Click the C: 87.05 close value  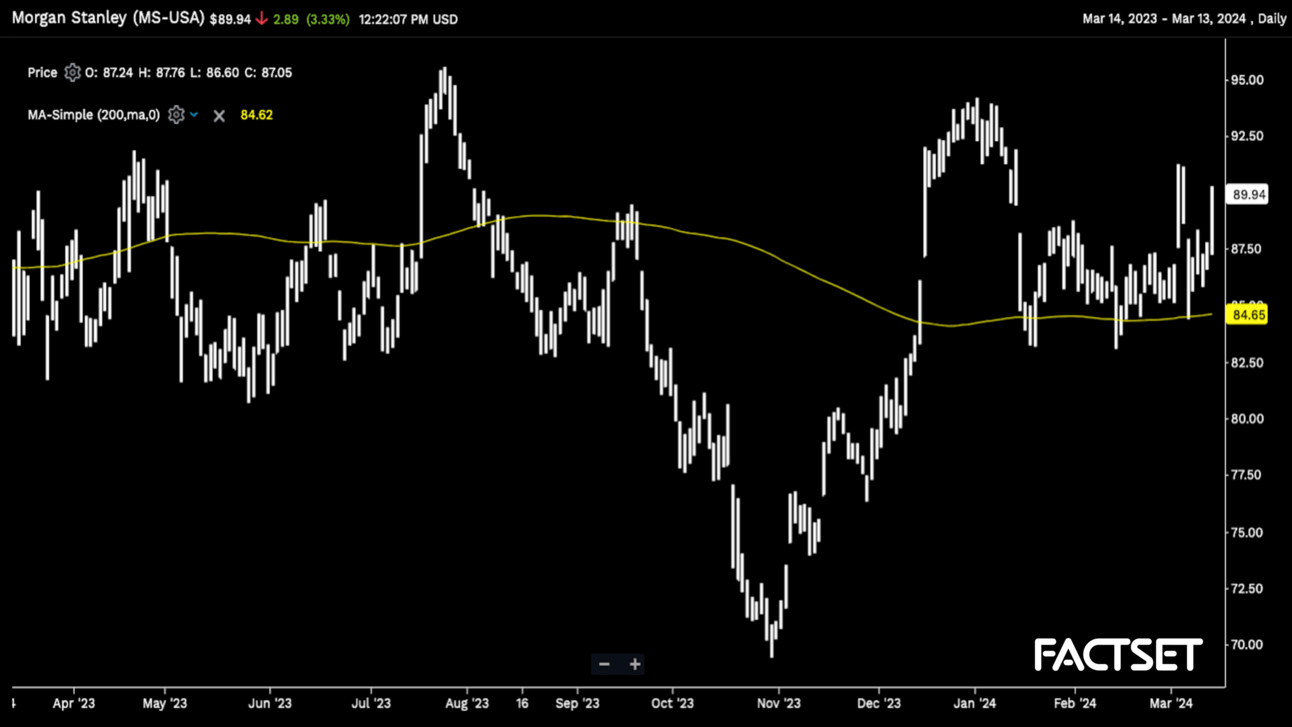tap(268, 73)
